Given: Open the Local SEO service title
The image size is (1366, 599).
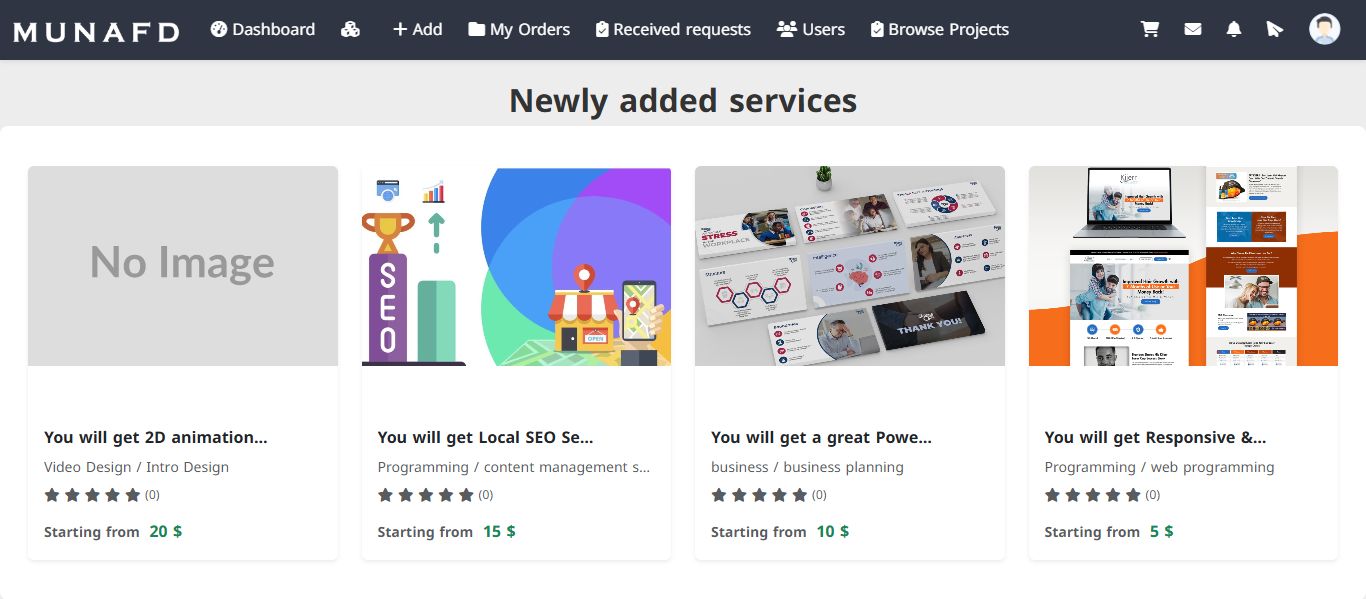Looking at the screenshot, I should [485, 437].
